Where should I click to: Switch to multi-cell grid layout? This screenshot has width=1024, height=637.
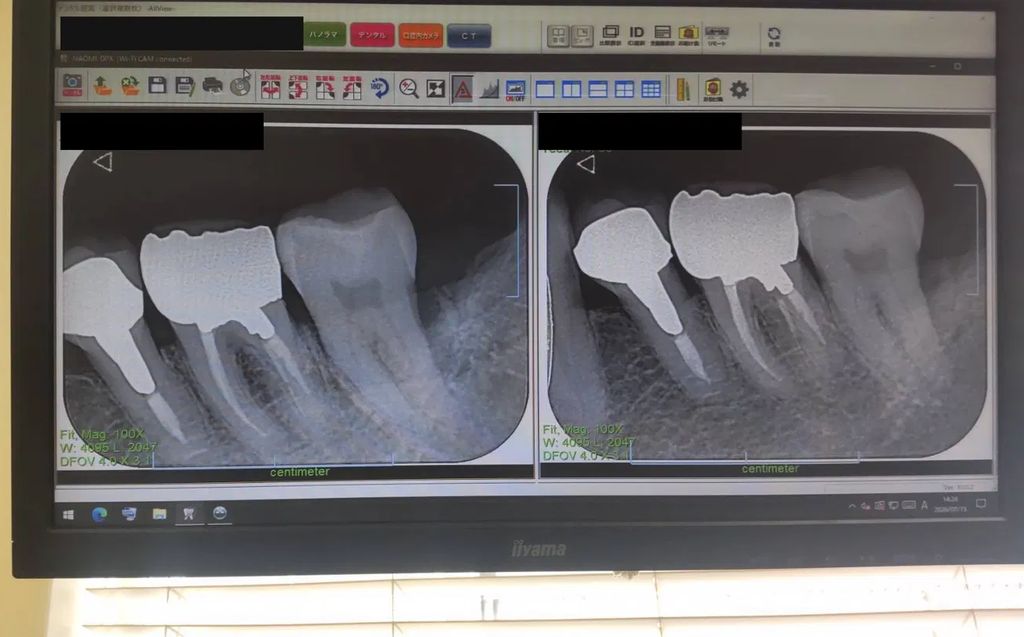[651, 90]
